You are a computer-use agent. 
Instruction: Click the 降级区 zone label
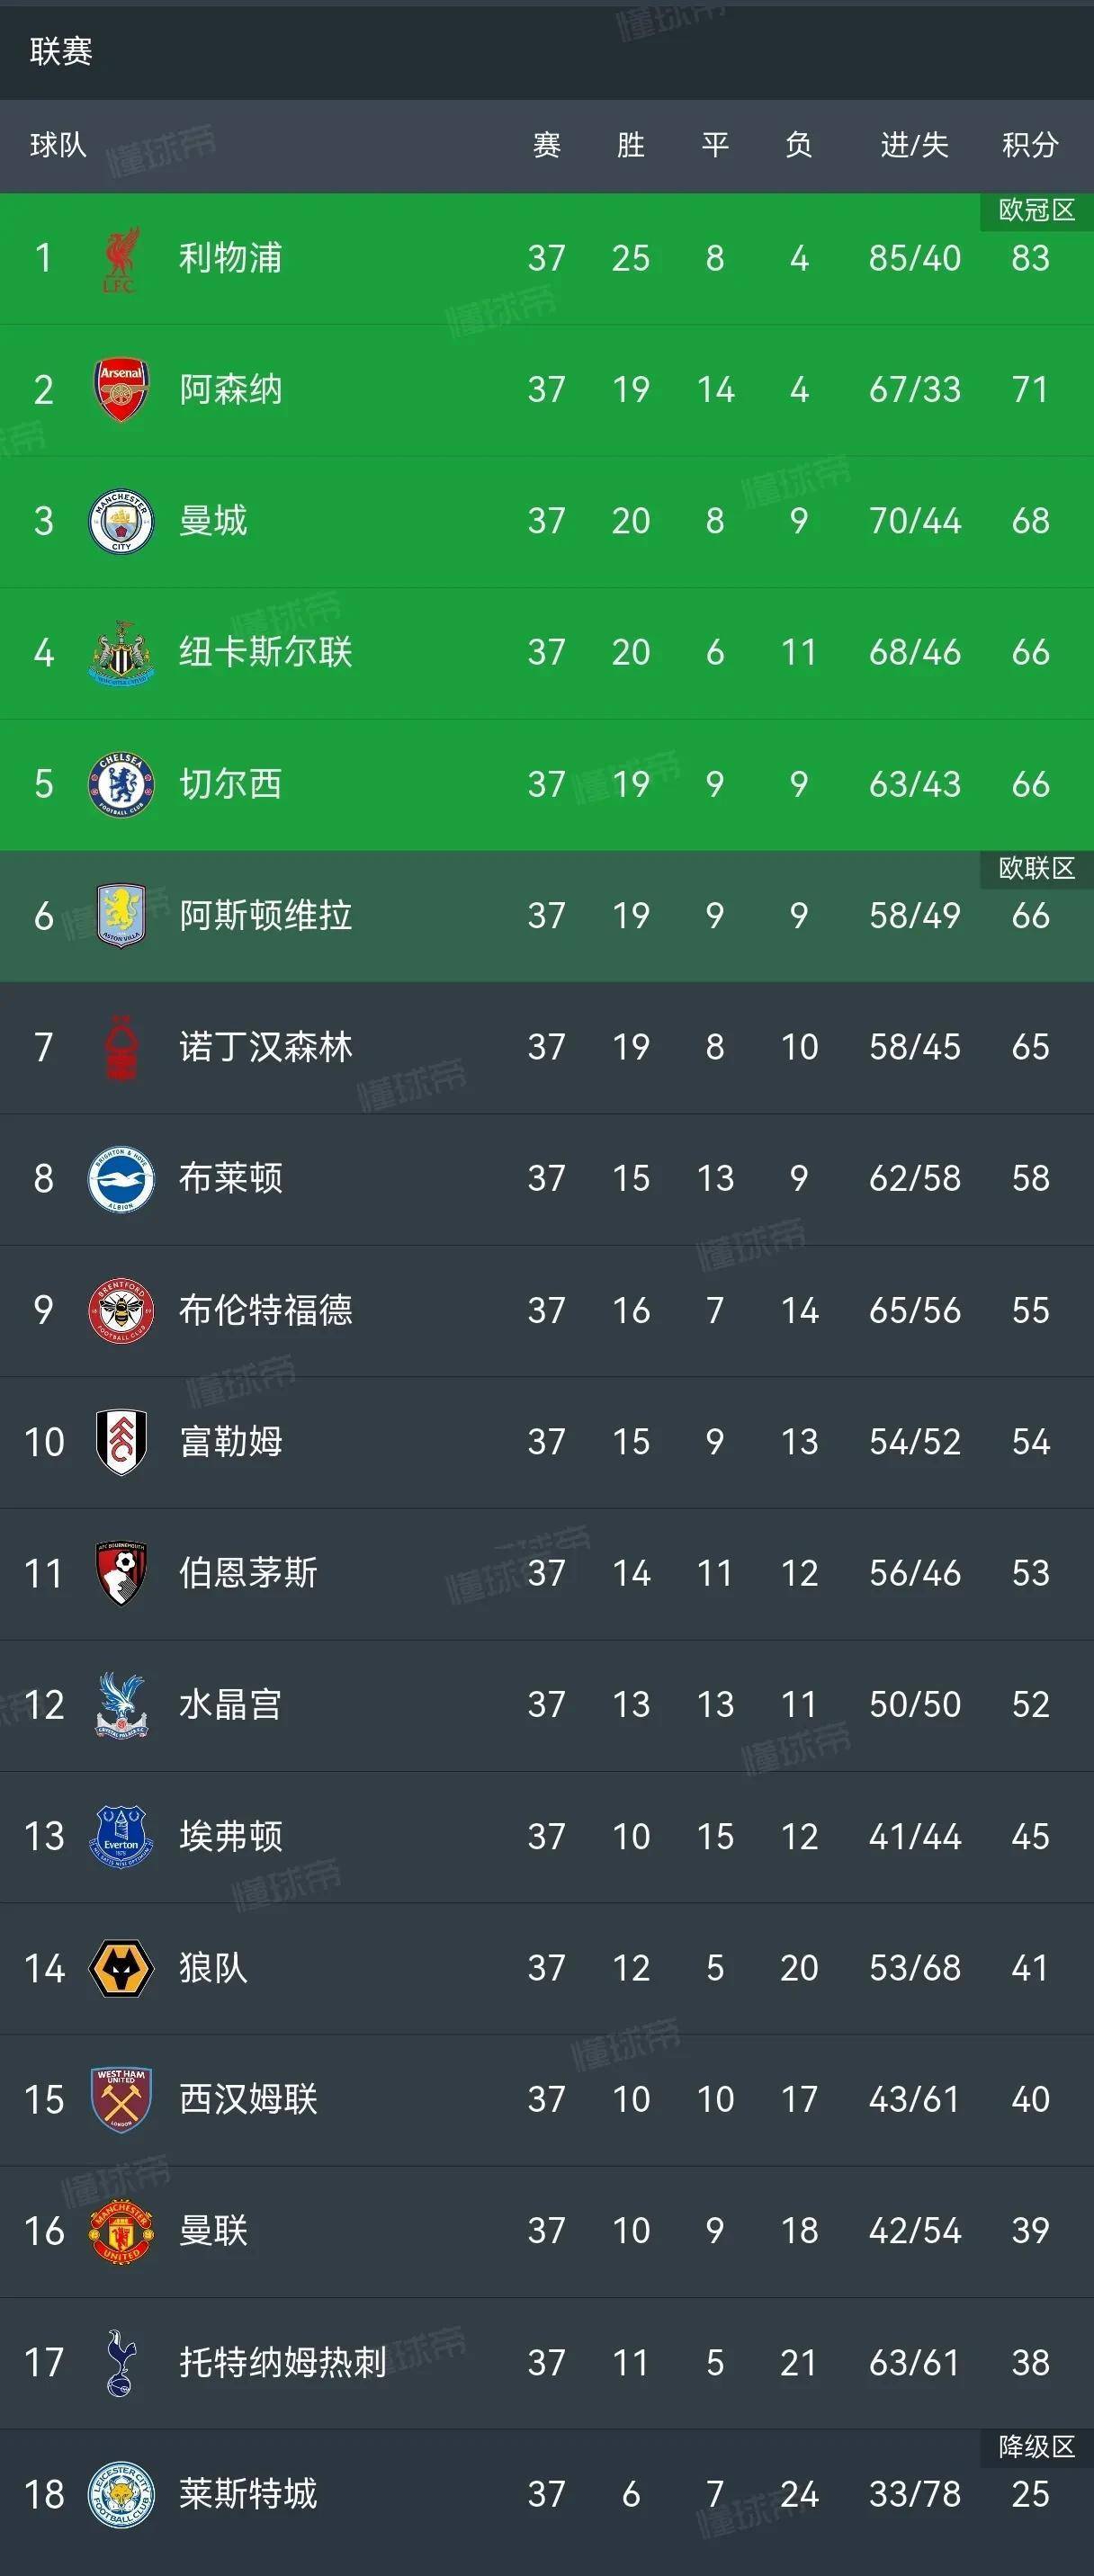pyautogui.click(x=1036, y=2447)
